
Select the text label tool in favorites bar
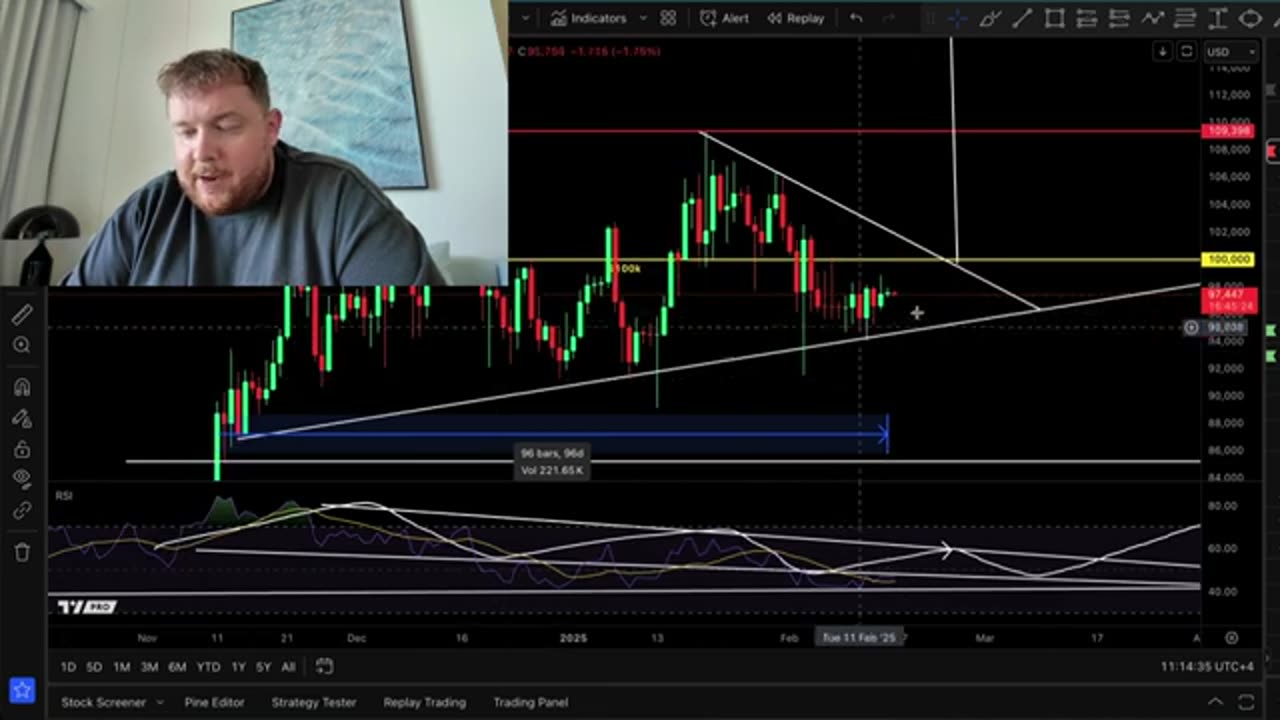1217,18
